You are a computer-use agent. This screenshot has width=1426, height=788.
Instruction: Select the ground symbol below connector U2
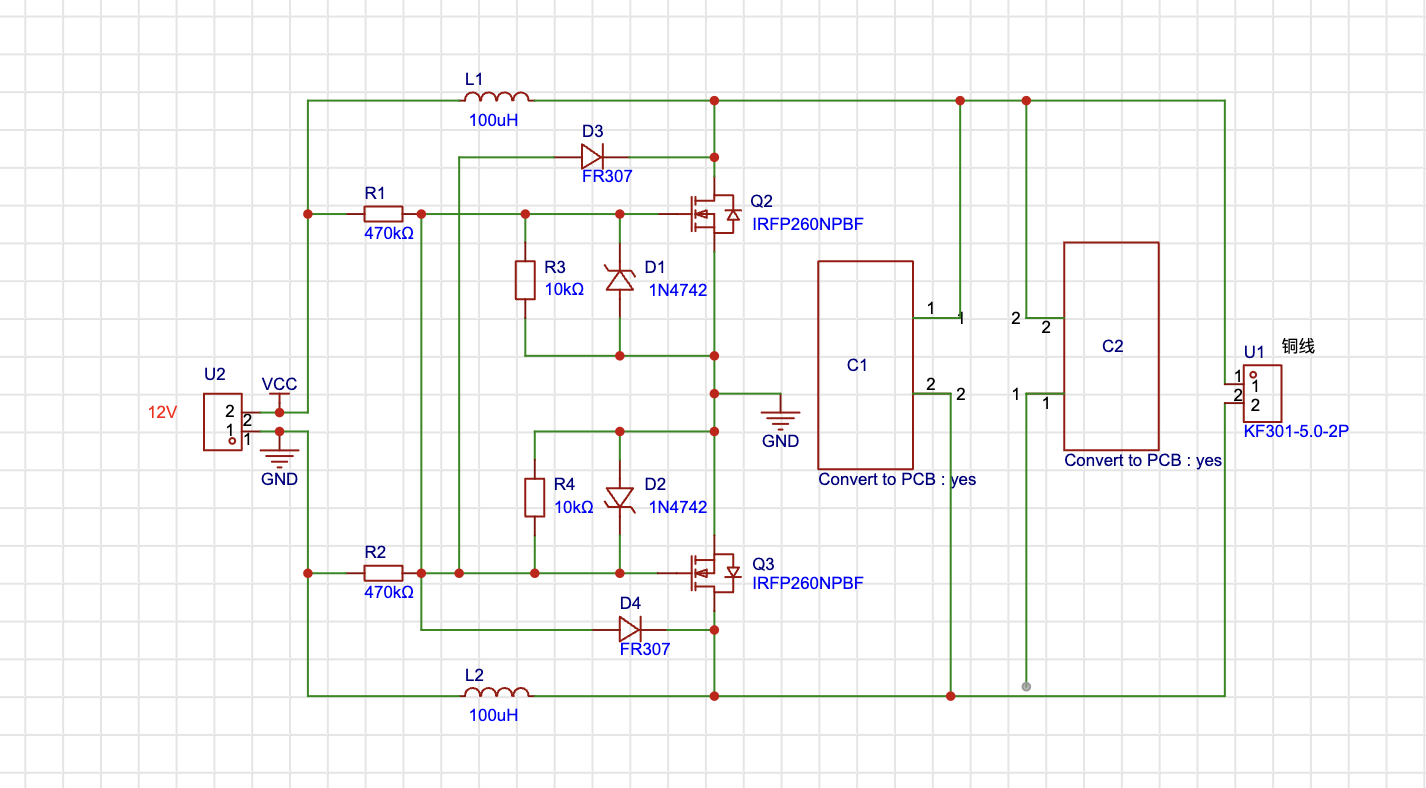280,450
